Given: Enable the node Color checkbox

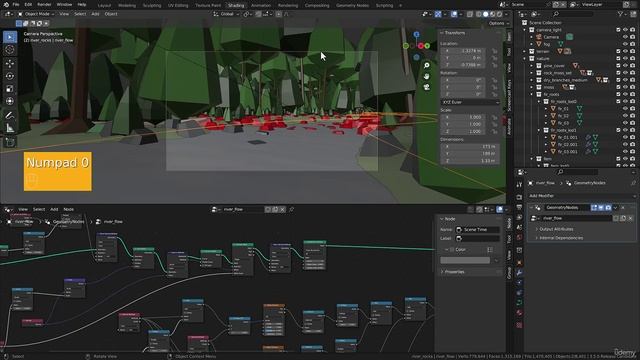Looking at the screenshot, I should (452, 249).
